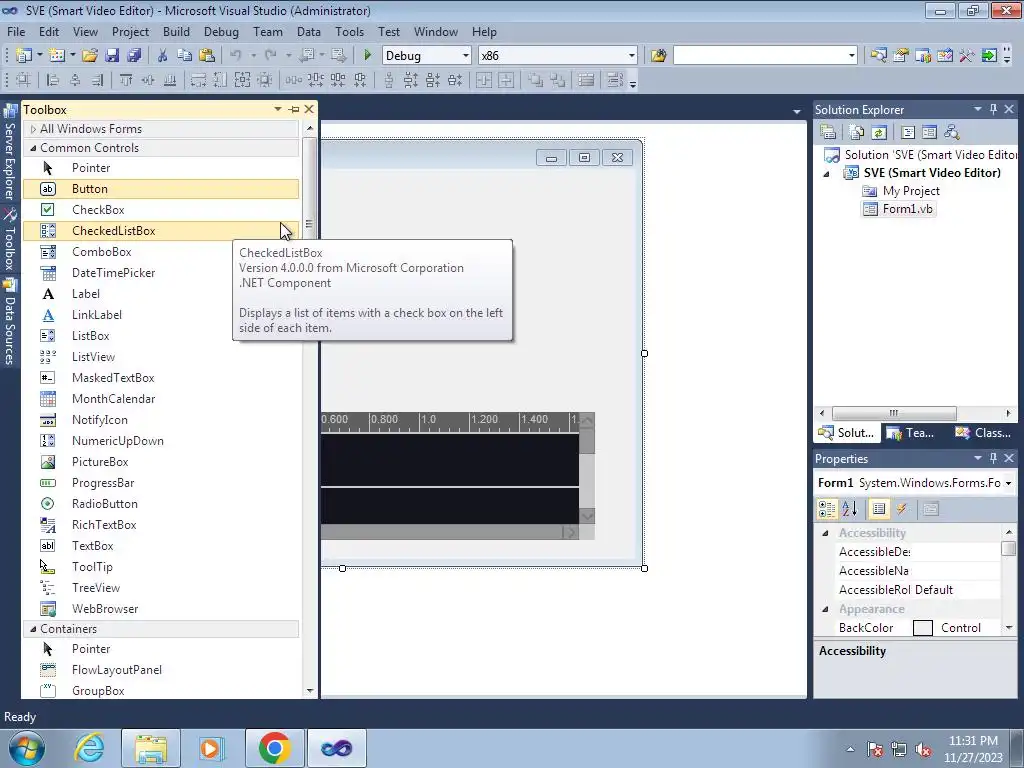Screen dimensions: 1024x768
Task: Start debugging with the green play arrow
Action: 367,56
